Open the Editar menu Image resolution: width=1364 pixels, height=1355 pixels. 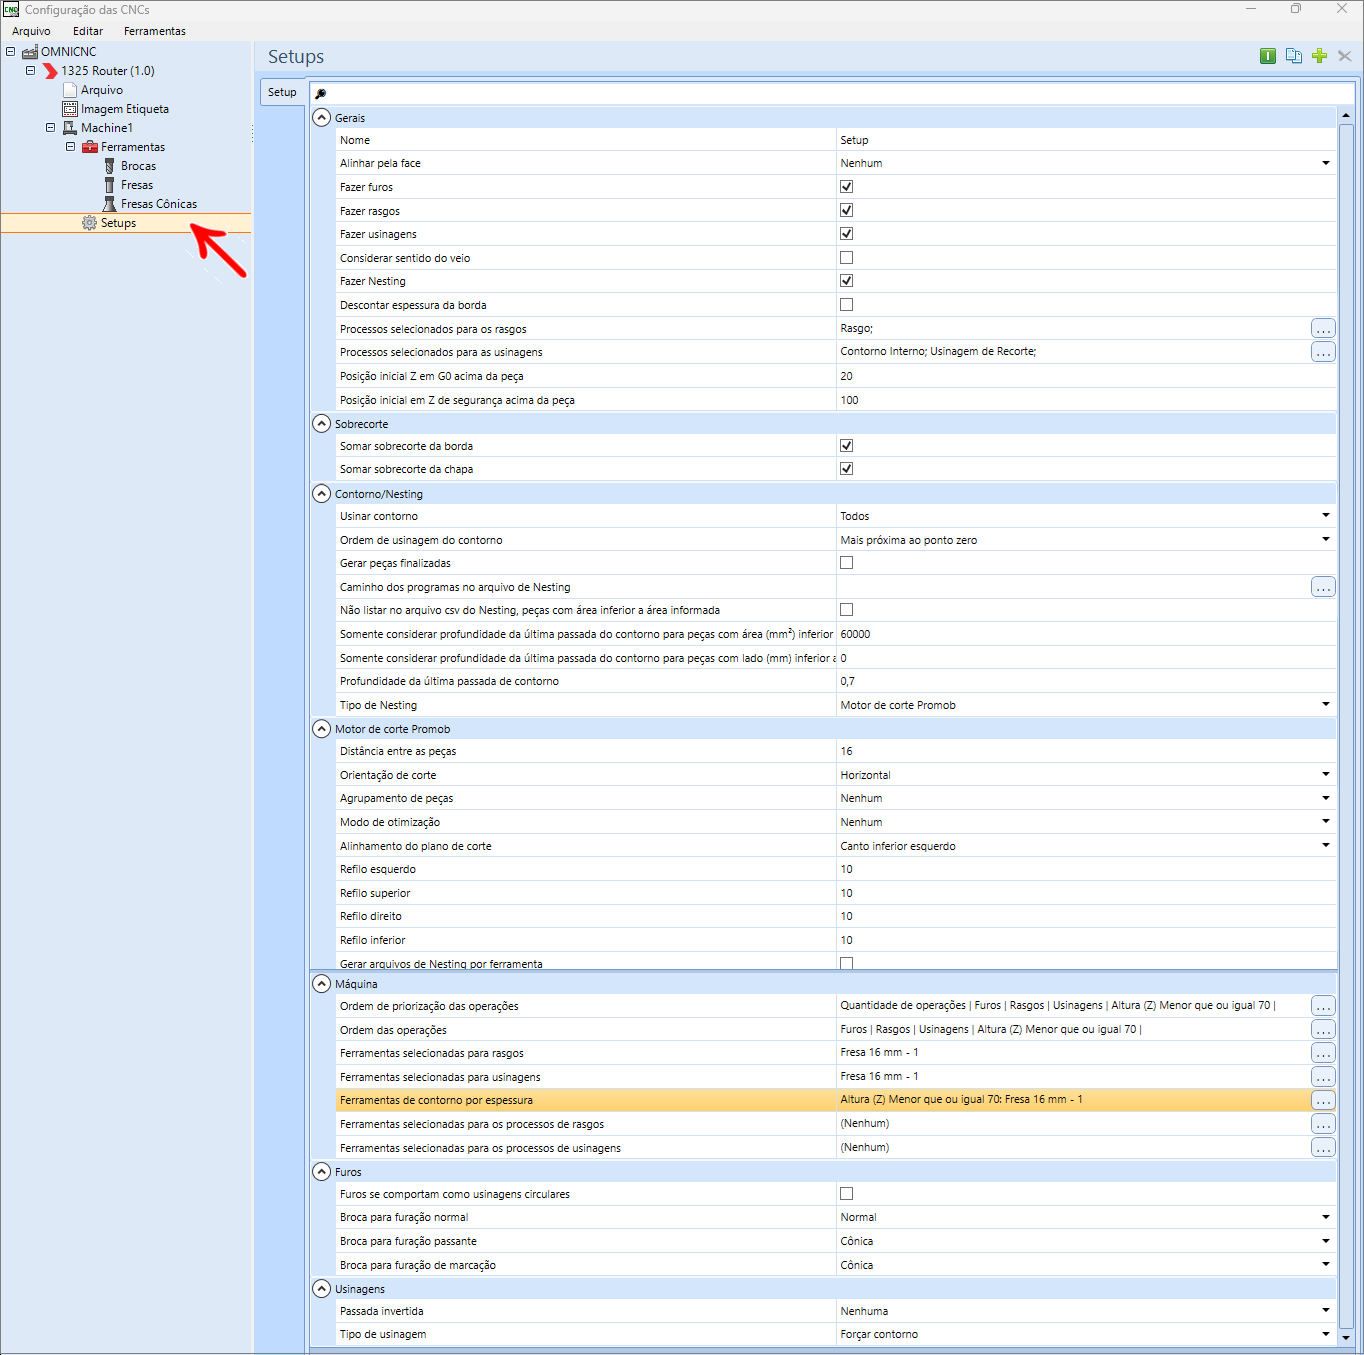(88, 31)
